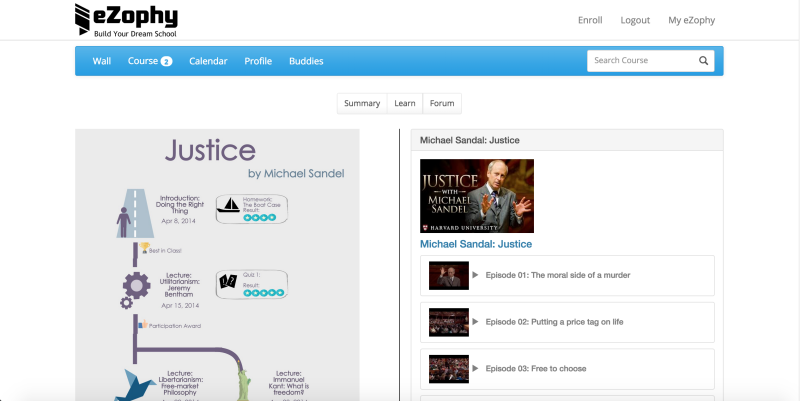Click the Episode 03 video thumbnail

point(449,369)
